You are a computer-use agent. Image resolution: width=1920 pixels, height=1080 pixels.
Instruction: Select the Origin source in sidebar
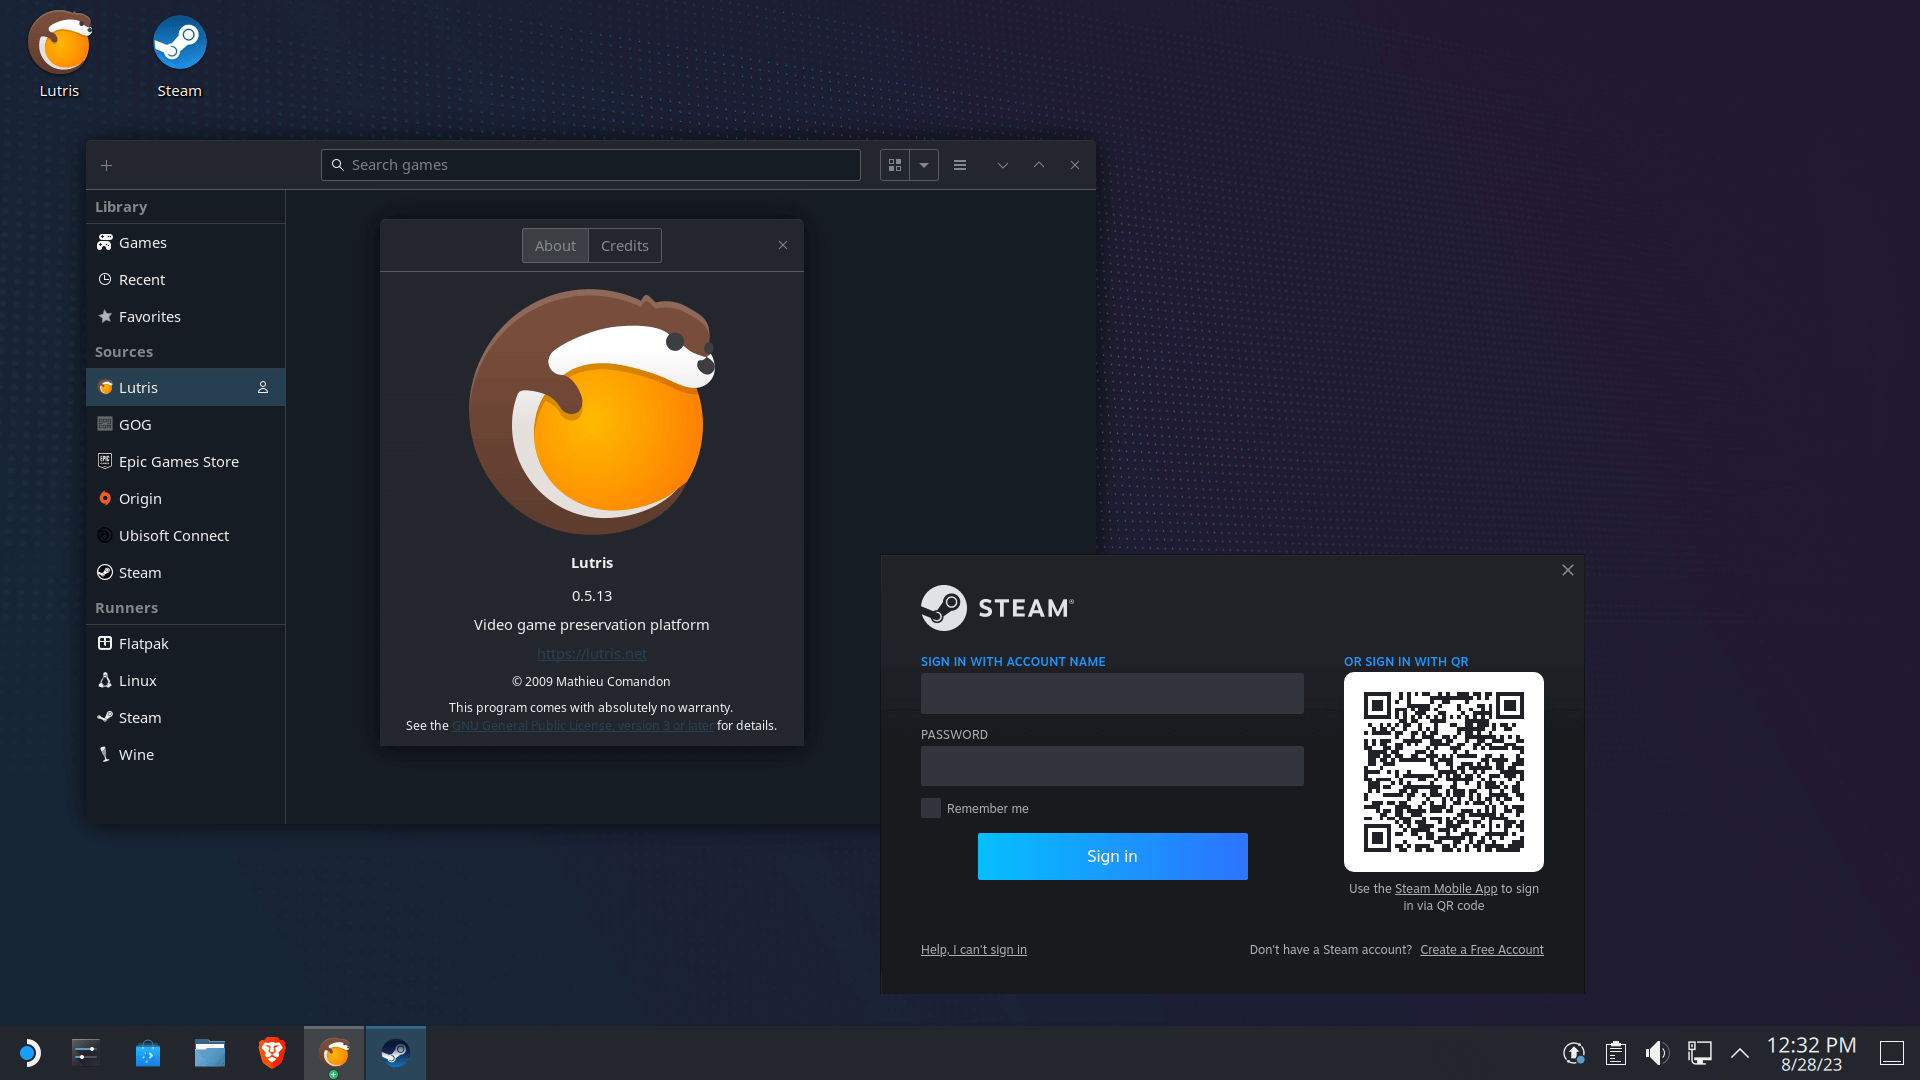coord(140,497)
